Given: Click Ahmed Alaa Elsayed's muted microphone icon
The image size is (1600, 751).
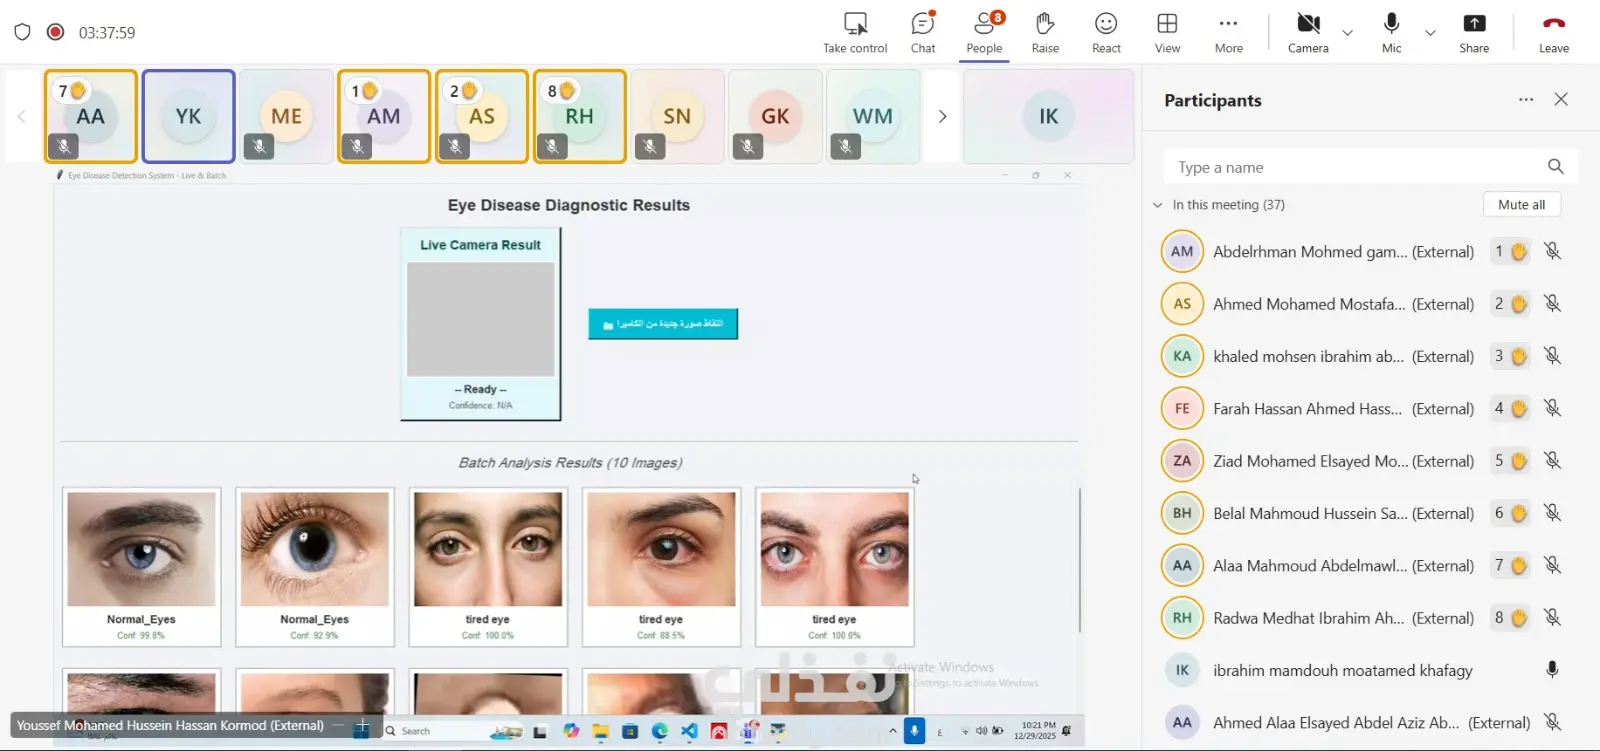Looking at the screenshot, I should [1552, 722].
